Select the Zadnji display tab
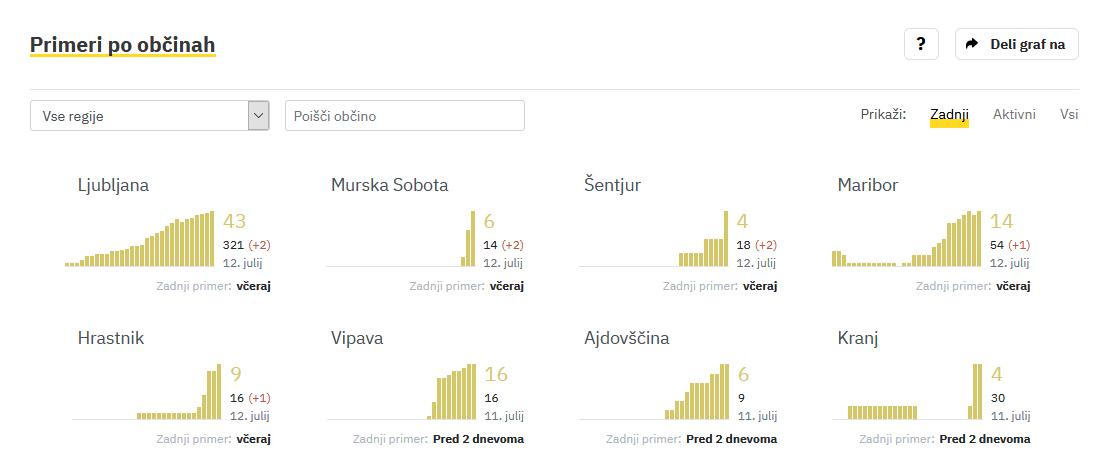Screen dimensions: 1100x461 [949, 115]
